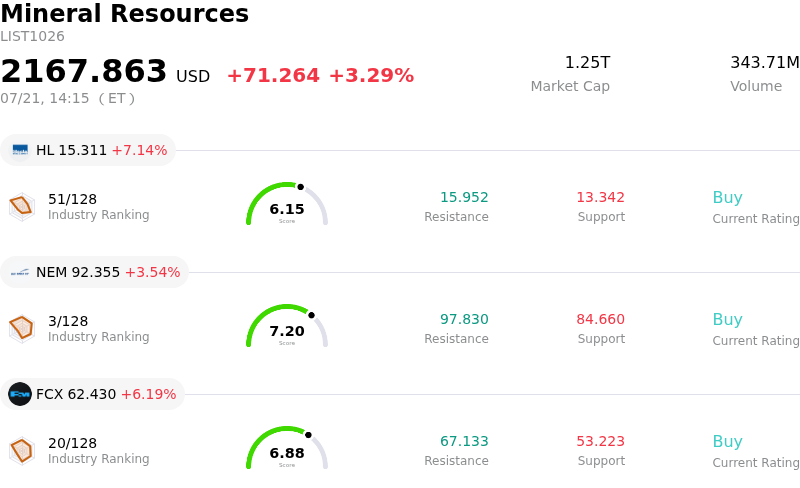The width and height of the screenshot is (800, 488).
Task: Click the HL company logo icon
Action: (x=20, y=150)
